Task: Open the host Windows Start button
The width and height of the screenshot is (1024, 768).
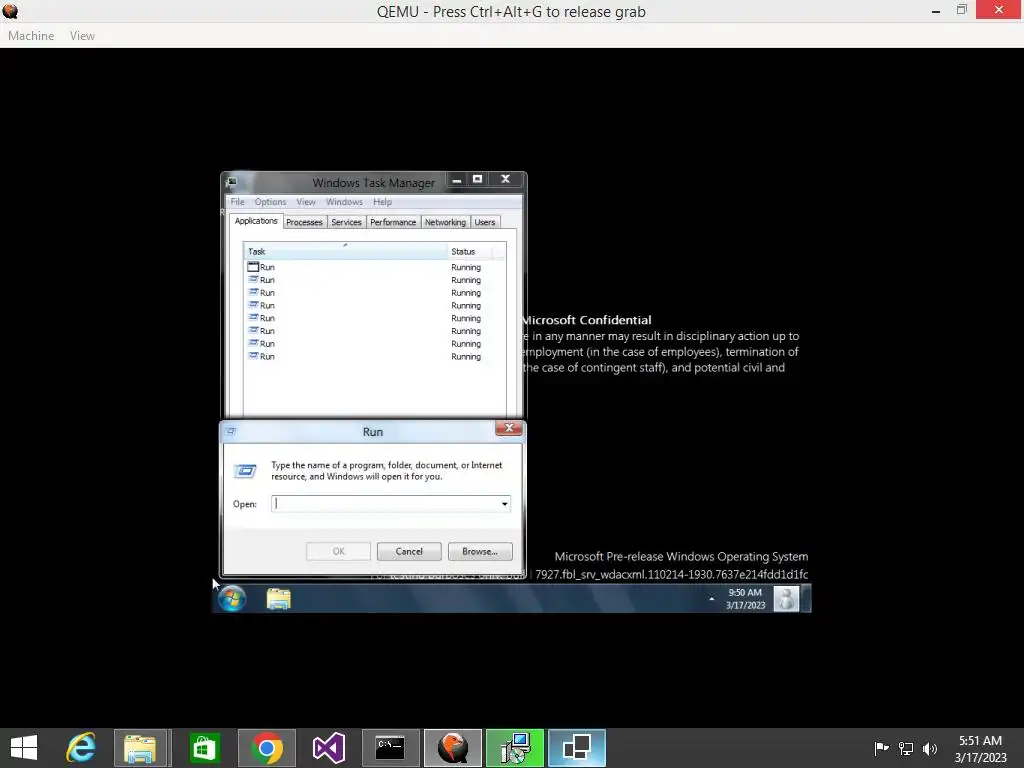Action: pyautogui.click(x=24, y=748)
